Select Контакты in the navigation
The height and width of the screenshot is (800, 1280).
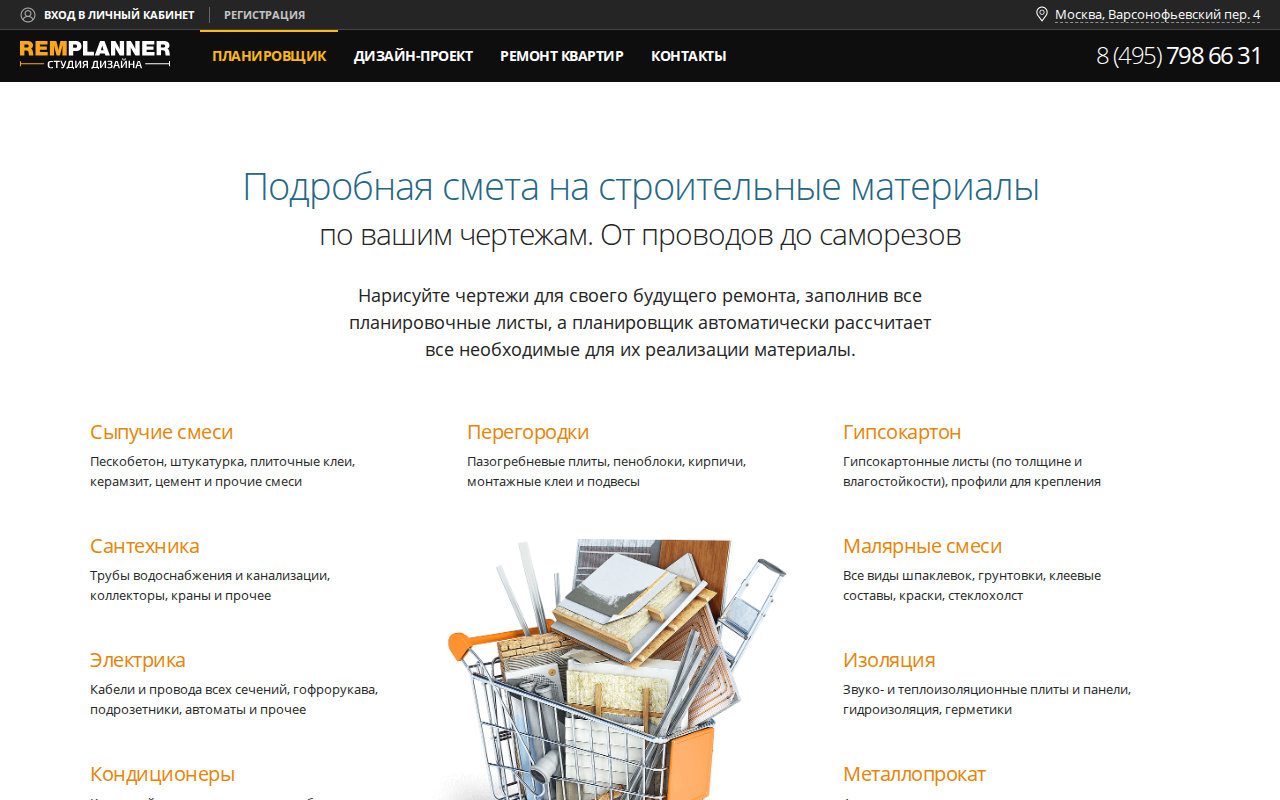689,56
